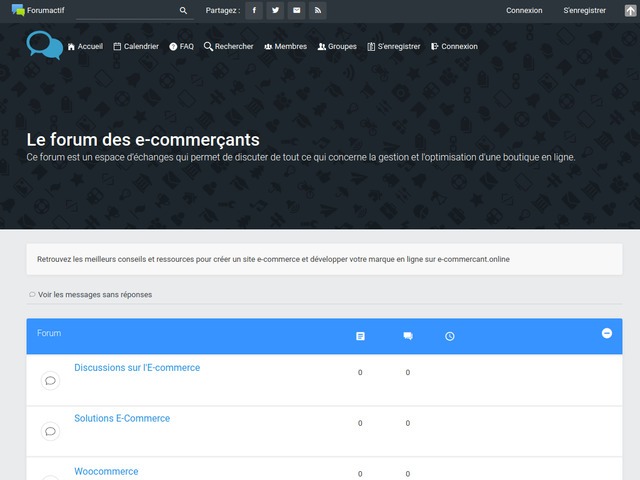640x480 pixels.
Task: Click S'enregistrer in the top bar
Action: (584, 10)
